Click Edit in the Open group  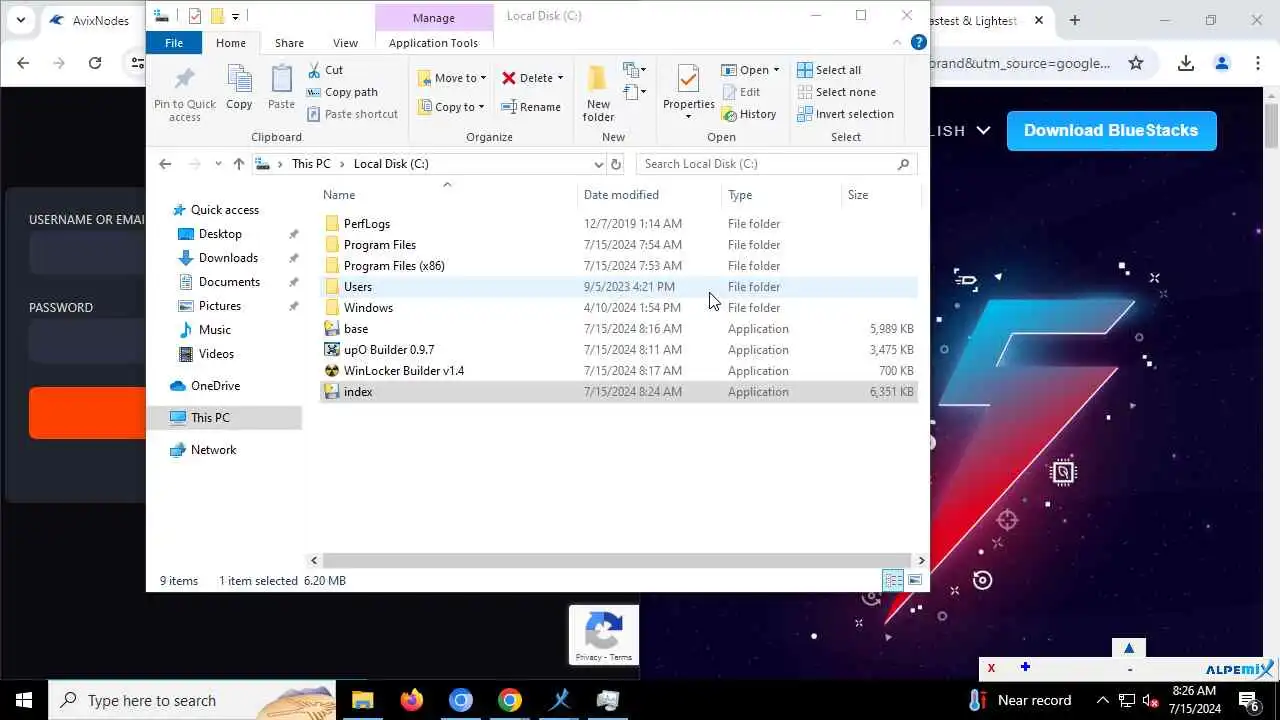[741, 92]
